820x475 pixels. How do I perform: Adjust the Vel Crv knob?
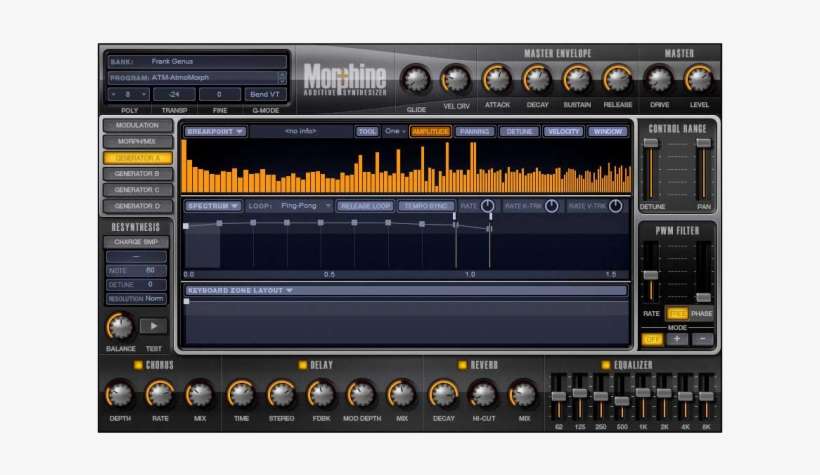(x=455, y=80)
